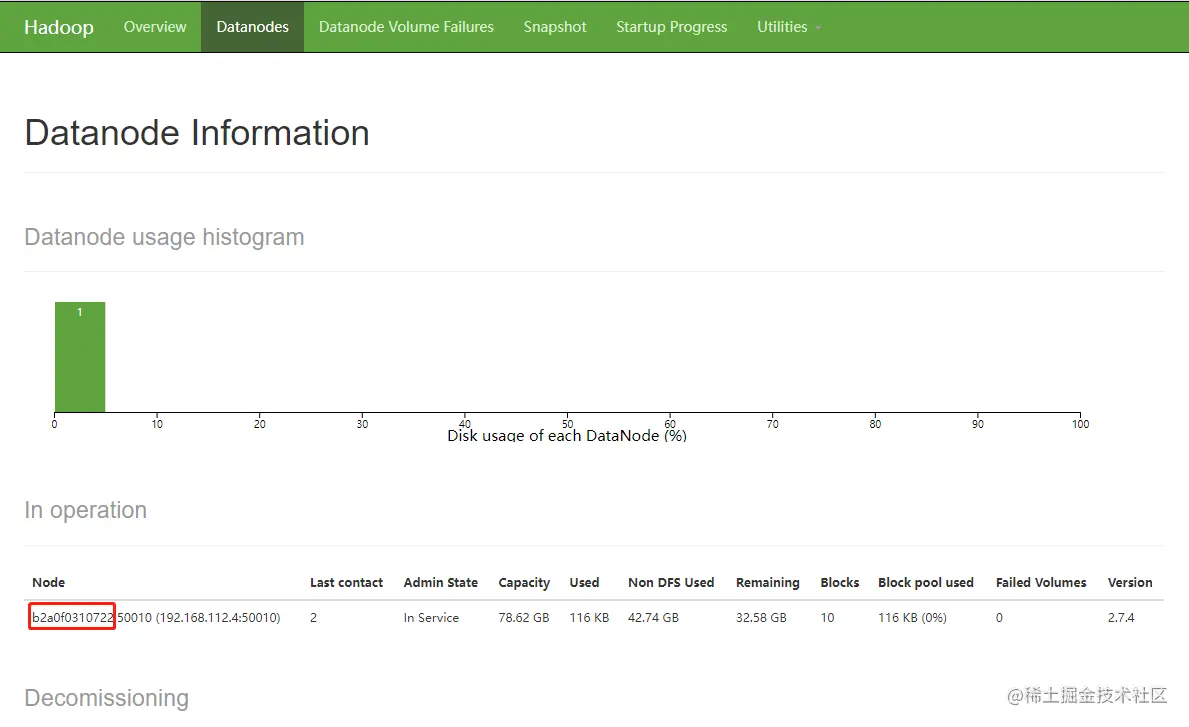
Task: Click the 2.7.4 version value
Action: point(1121,617)
